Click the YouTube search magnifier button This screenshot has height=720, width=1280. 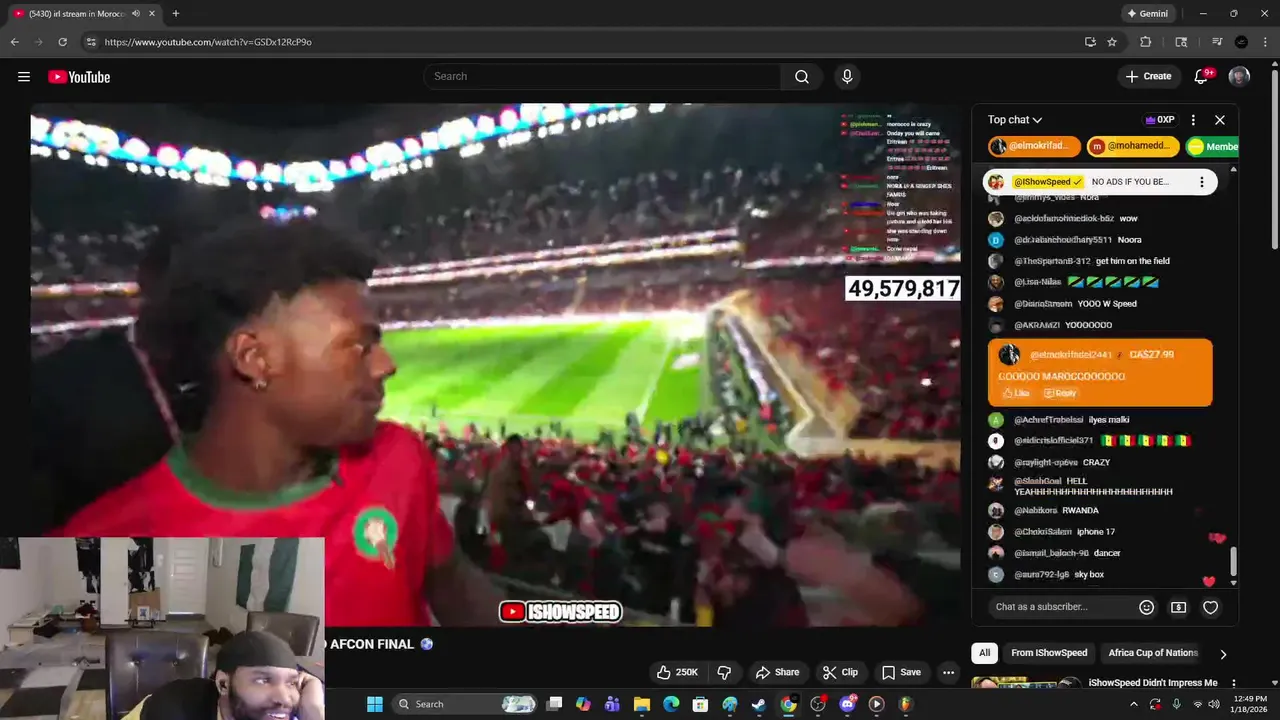coord(802,77)
